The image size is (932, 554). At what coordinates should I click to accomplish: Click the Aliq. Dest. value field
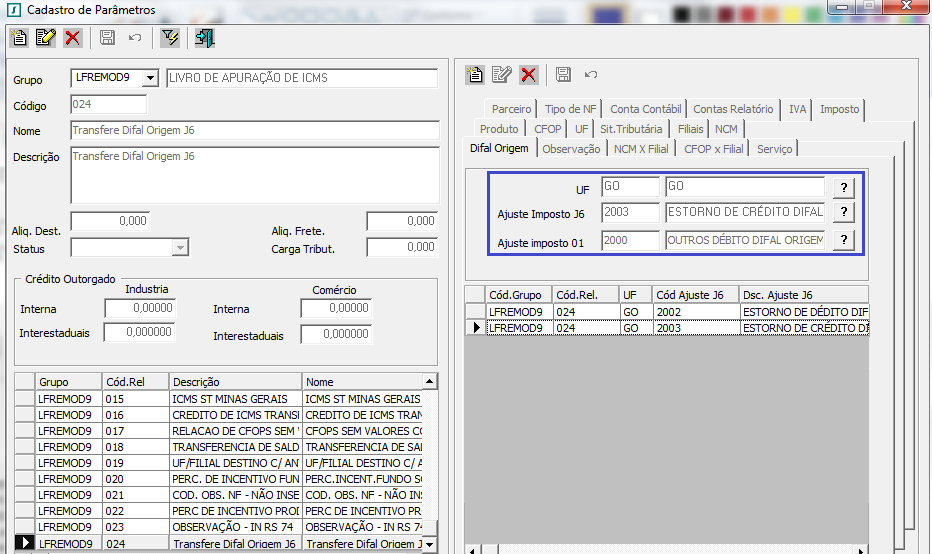tap(110, 221)
